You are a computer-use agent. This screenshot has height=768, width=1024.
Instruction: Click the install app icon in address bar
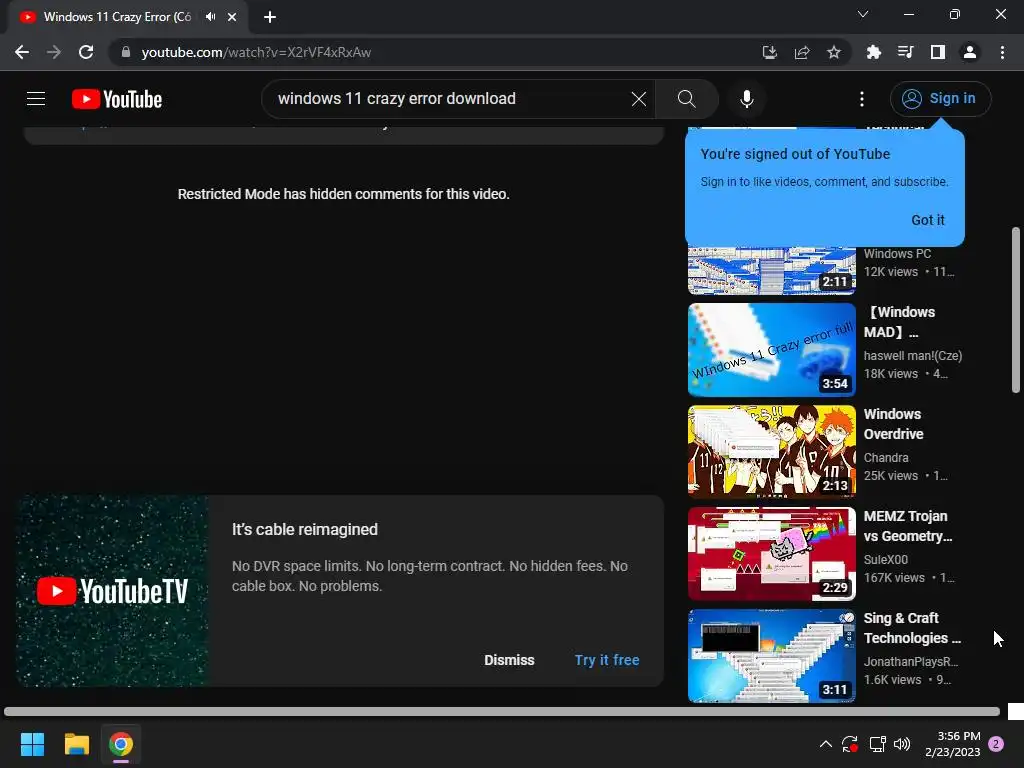(769, 52)
